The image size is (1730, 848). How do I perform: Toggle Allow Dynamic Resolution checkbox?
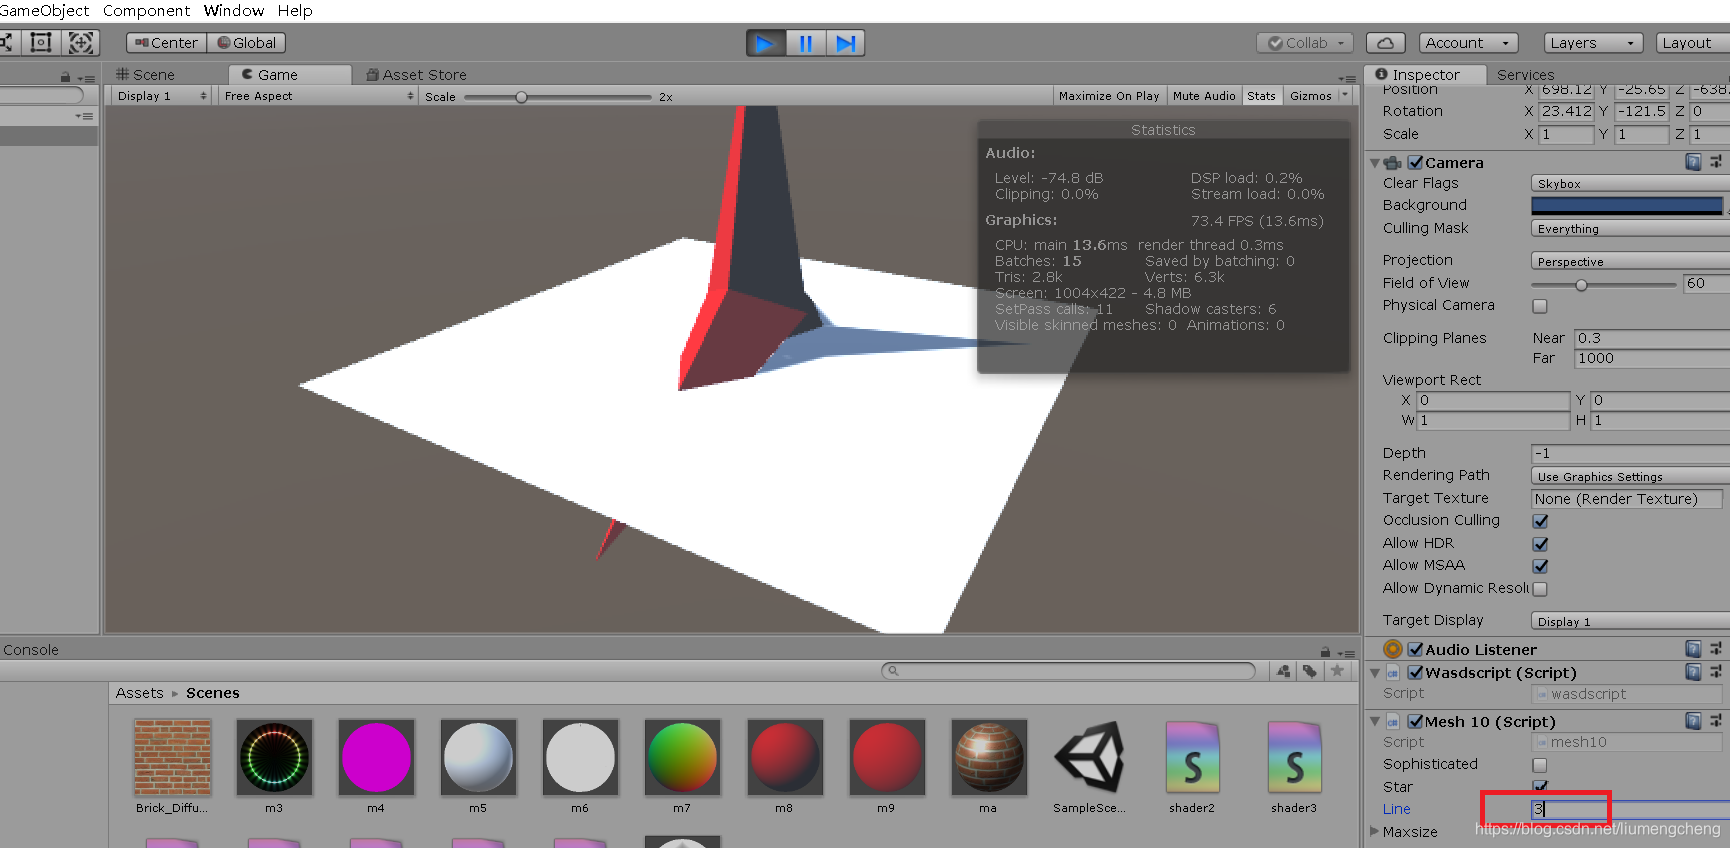point(1540,589)
